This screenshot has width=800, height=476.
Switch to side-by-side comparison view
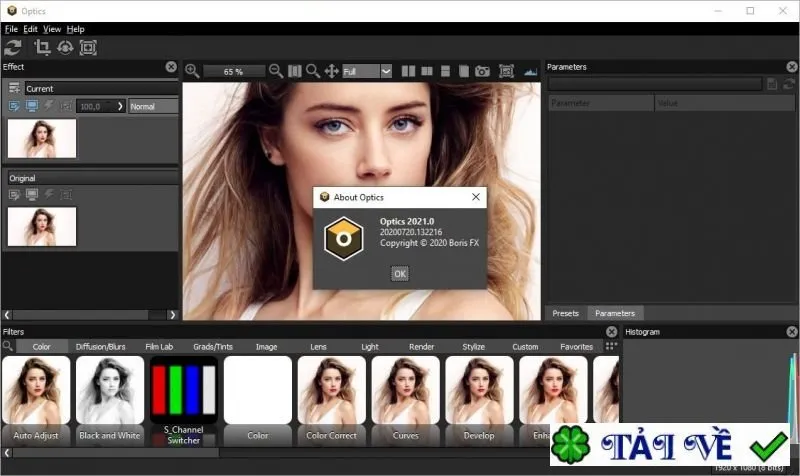408,71
